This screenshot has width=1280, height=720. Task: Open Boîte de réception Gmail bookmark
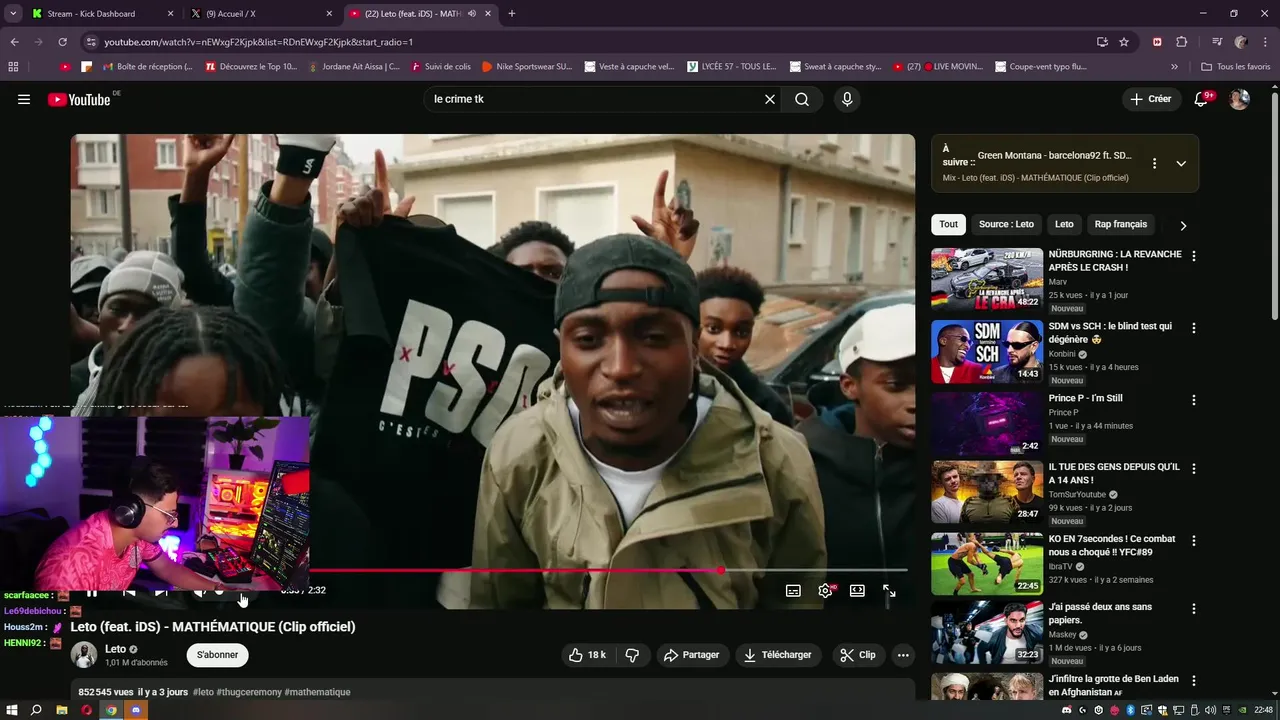click(x=147, y=67)
